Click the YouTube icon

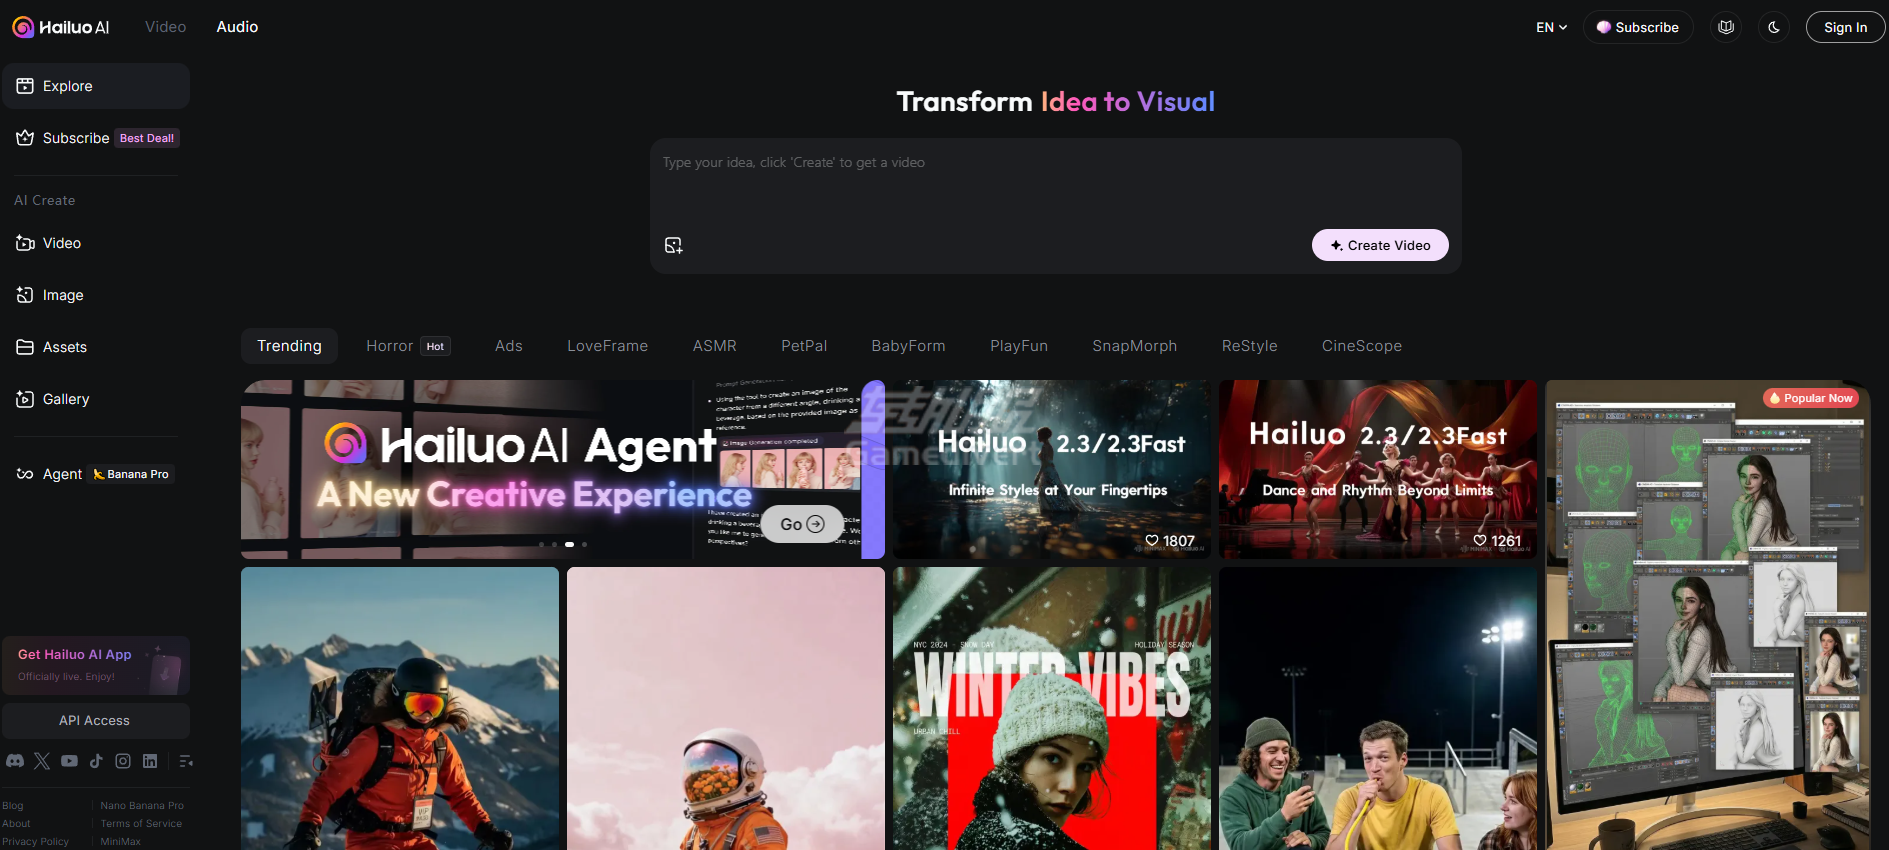tap(69, 761)
